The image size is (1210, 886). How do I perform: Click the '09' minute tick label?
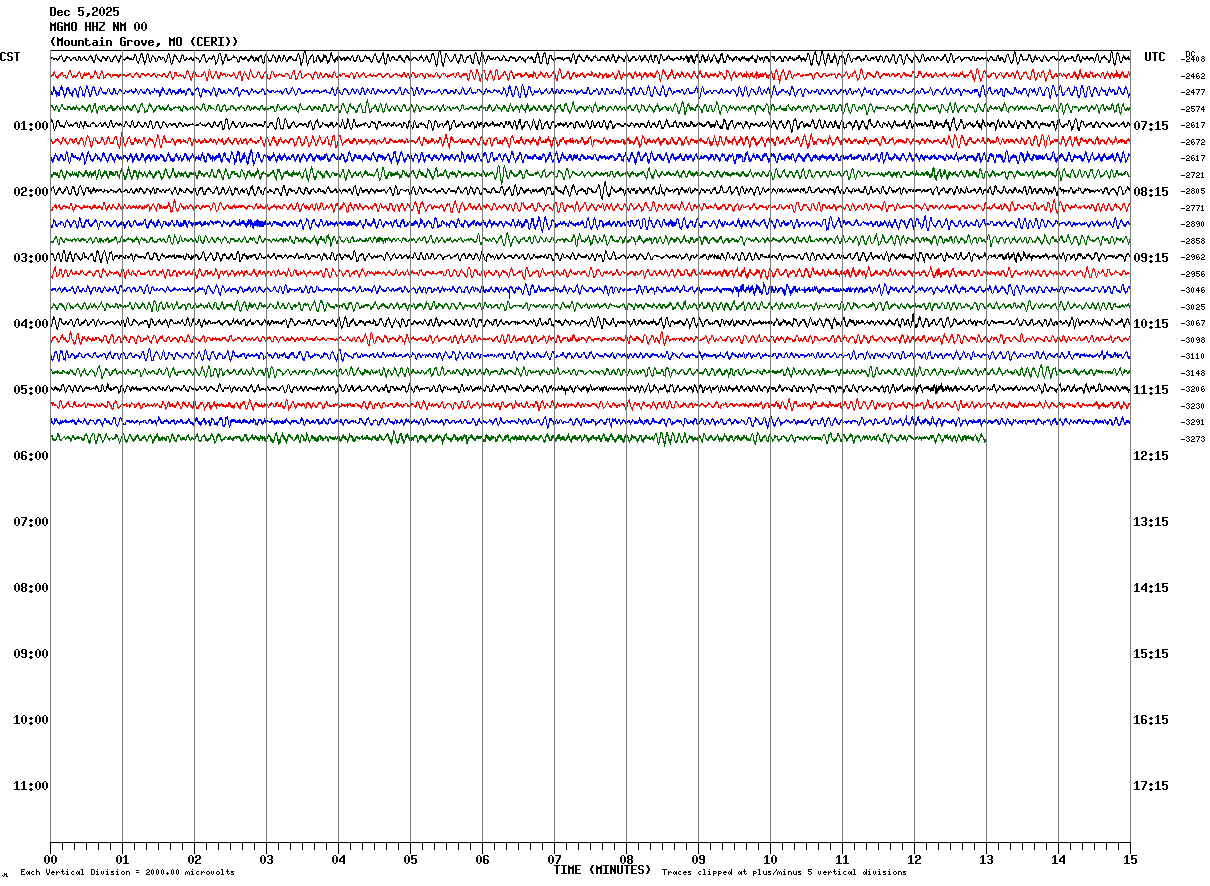click(698, 860)
